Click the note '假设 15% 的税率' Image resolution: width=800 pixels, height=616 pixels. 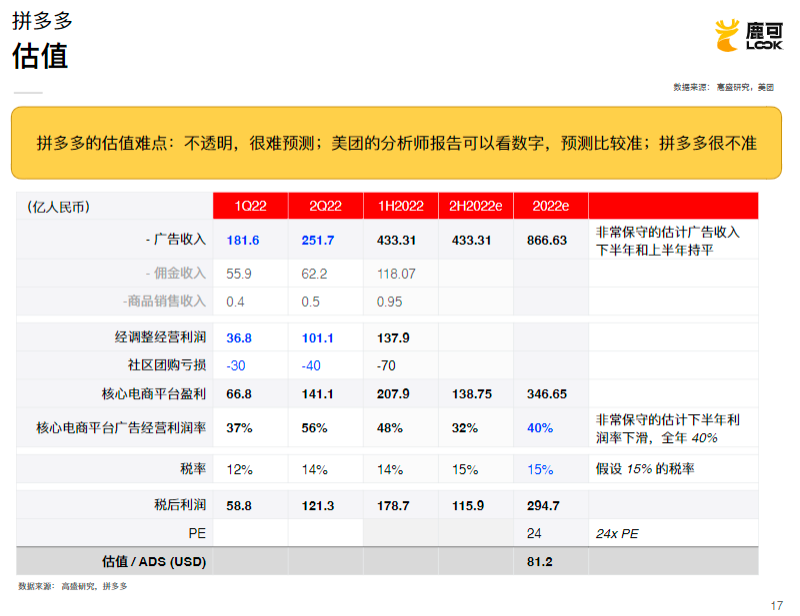point(645,469)
